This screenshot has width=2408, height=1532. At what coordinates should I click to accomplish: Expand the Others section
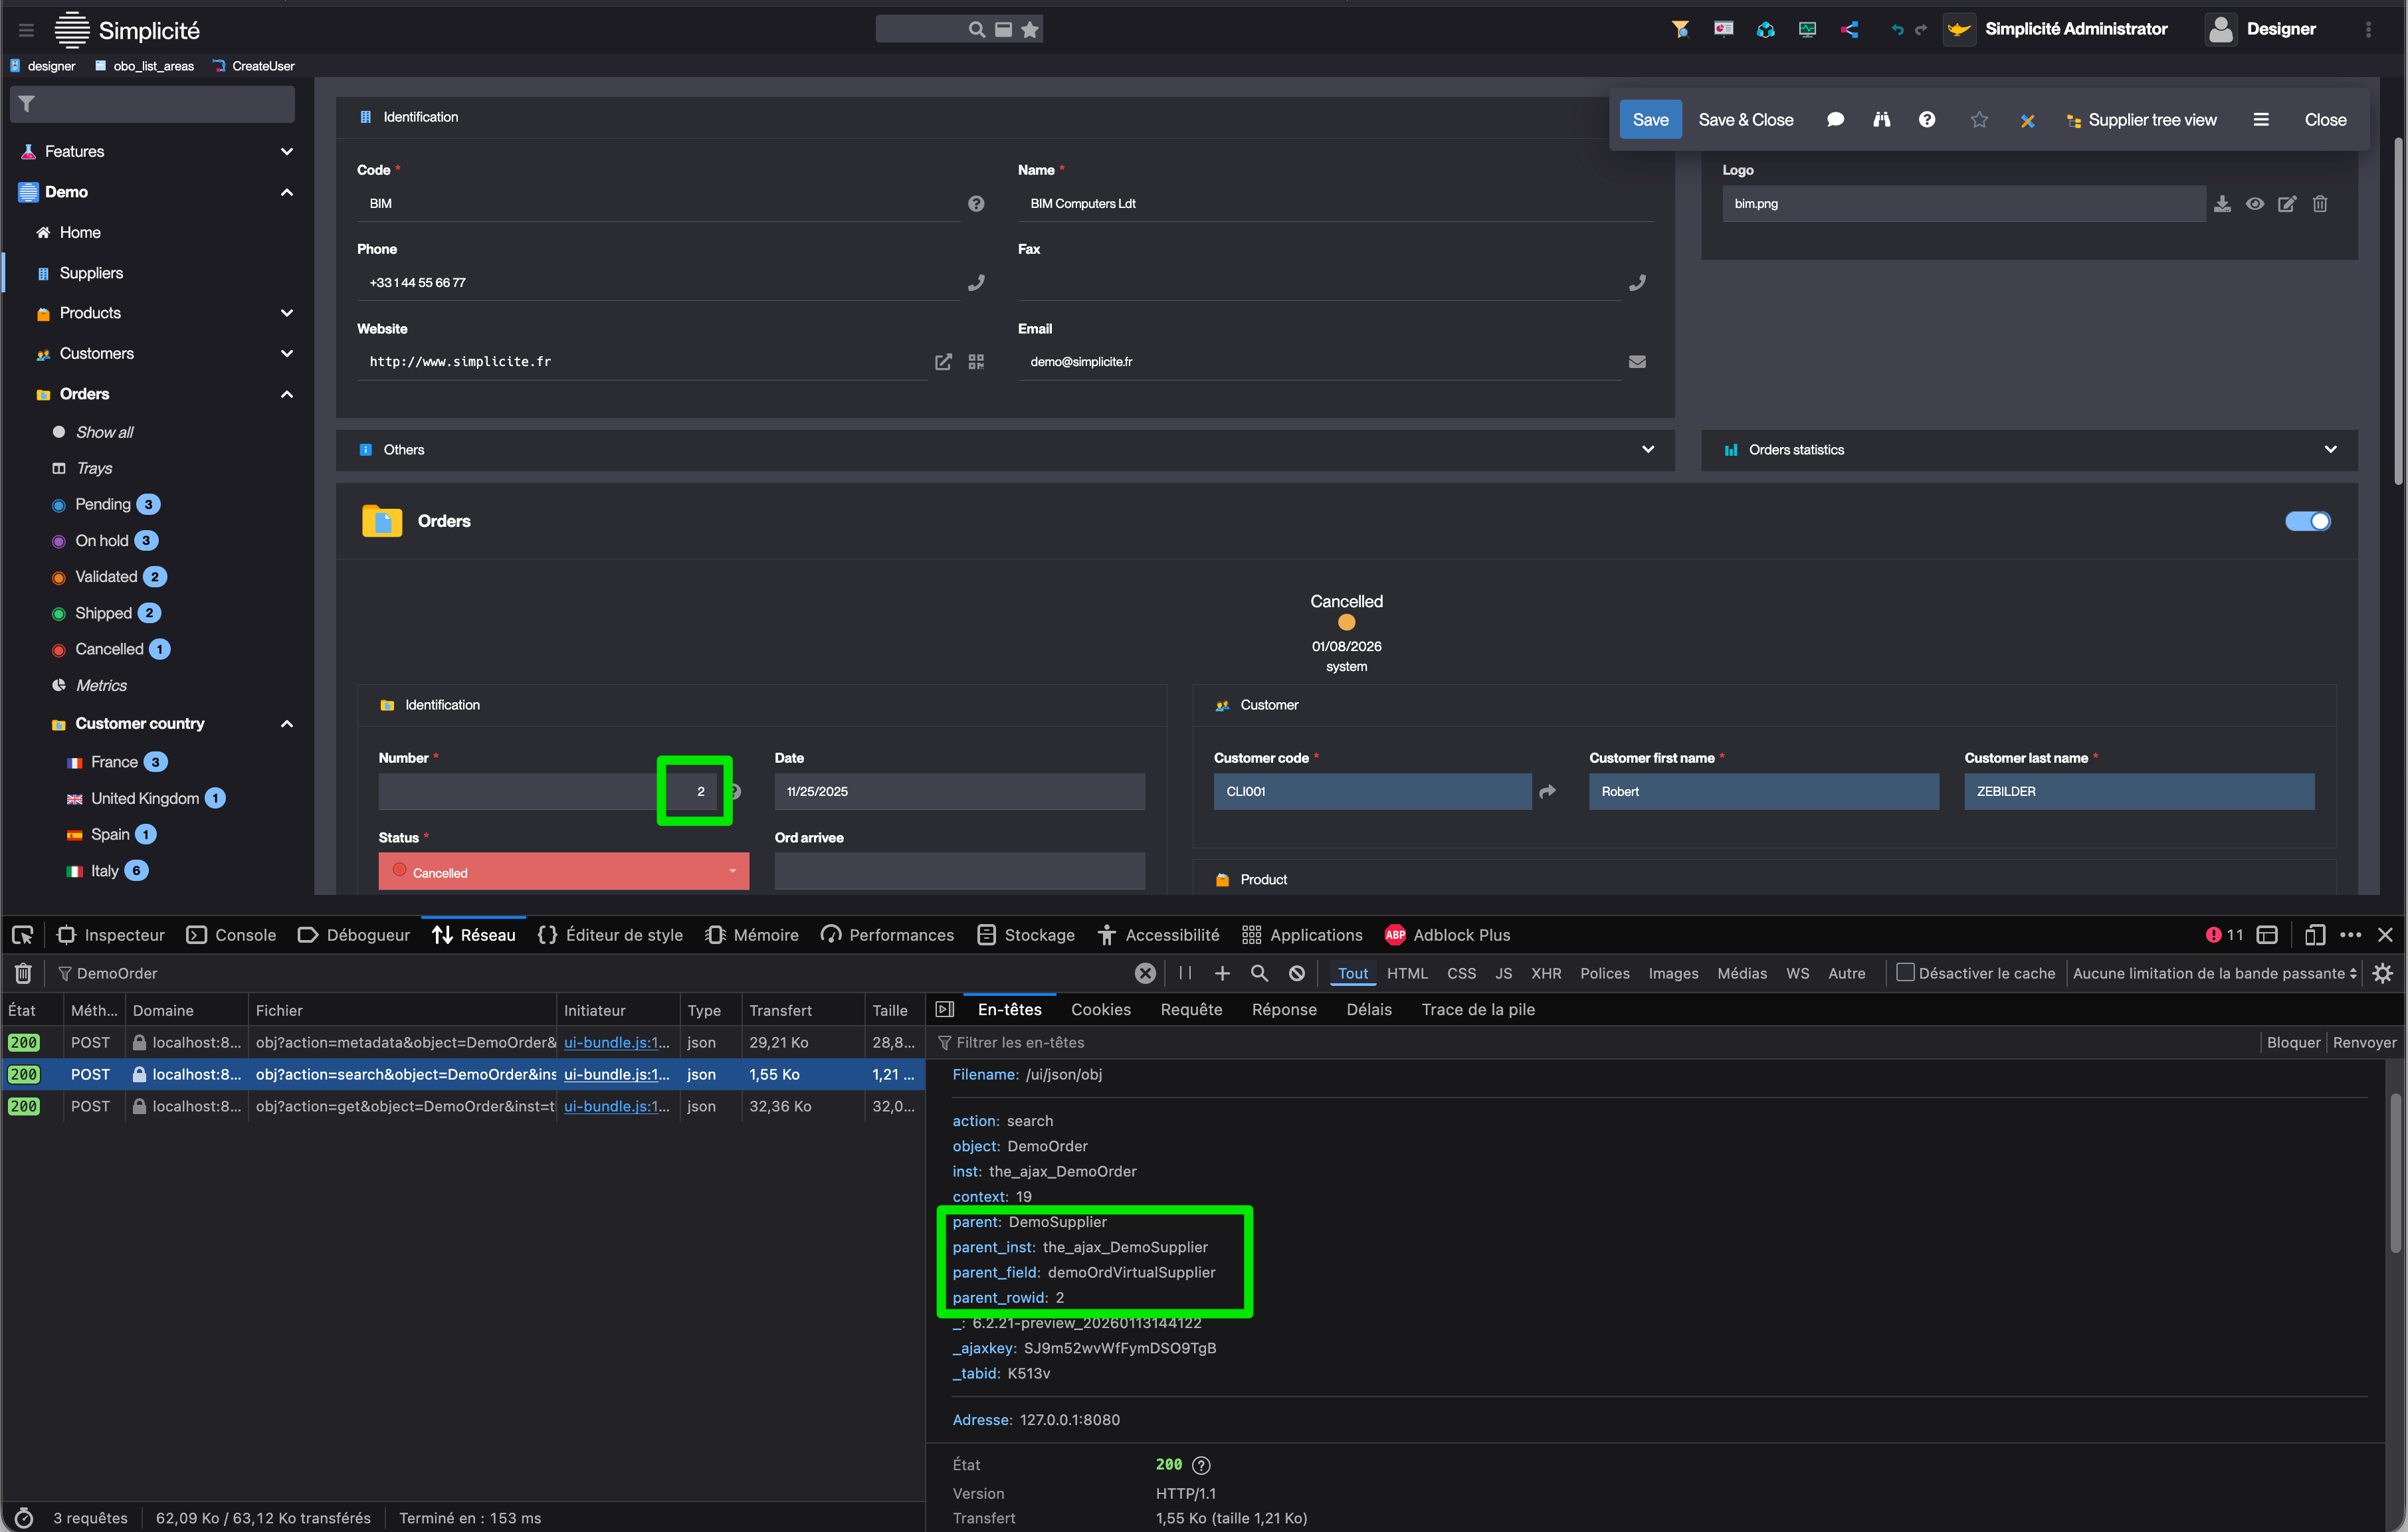[x=1647, y=449]
